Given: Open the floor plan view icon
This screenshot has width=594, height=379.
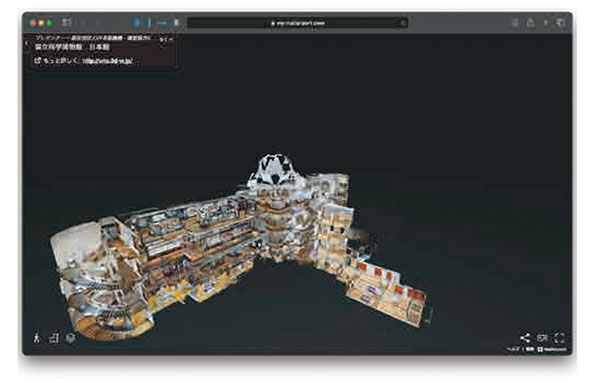Looking at the screenshot, I should 54,338.
